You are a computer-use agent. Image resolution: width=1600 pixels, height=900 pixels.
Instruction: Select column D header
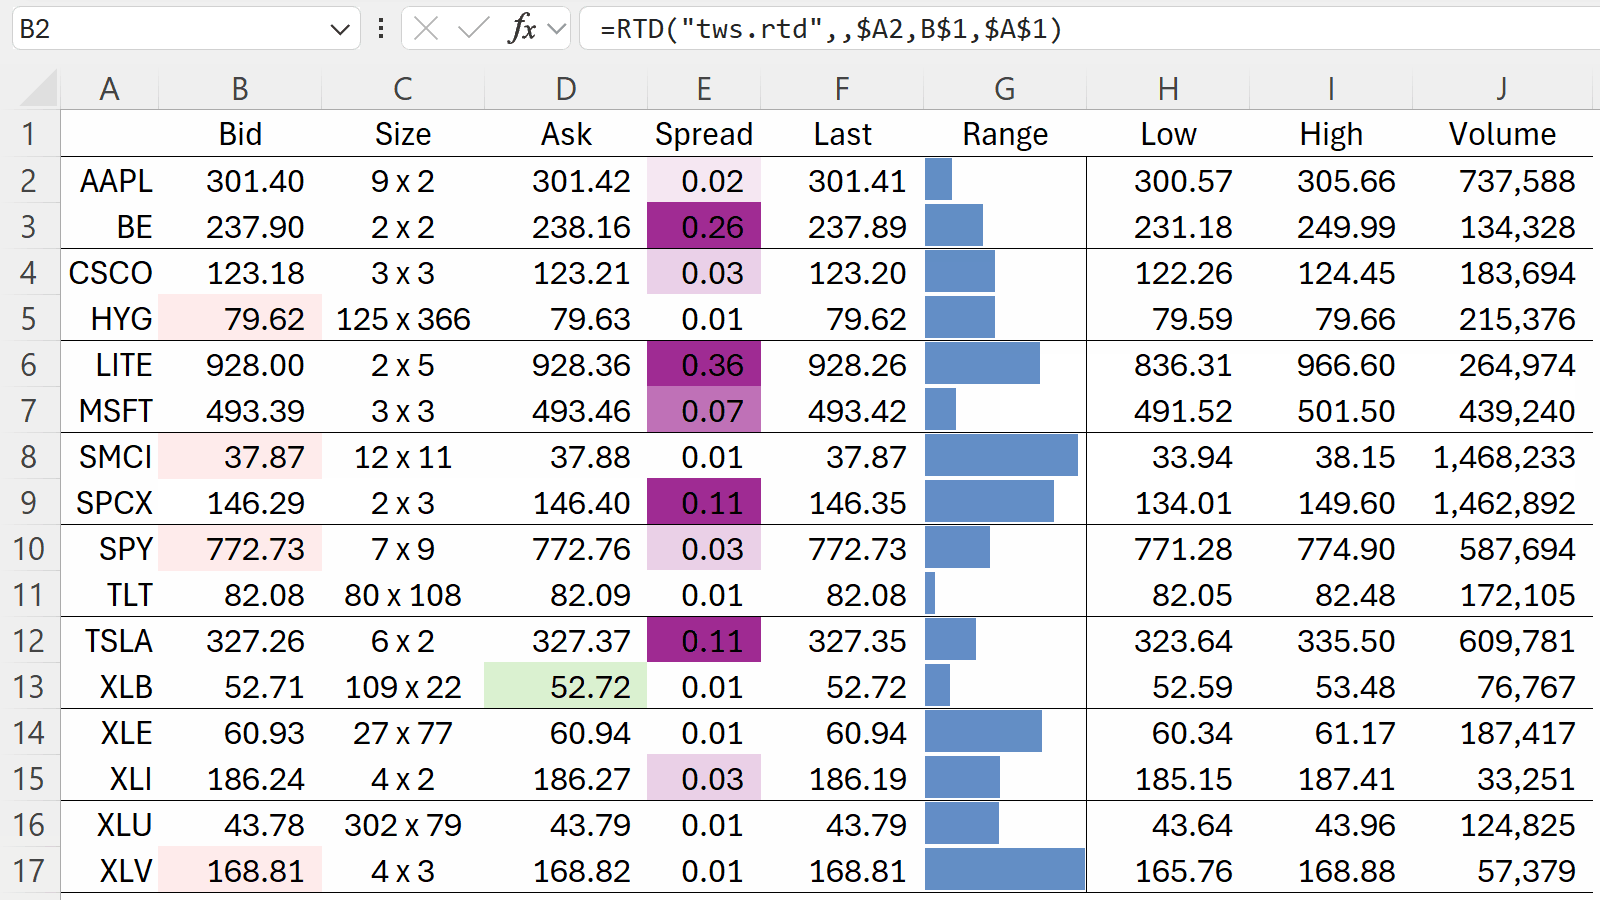[566, 89]
